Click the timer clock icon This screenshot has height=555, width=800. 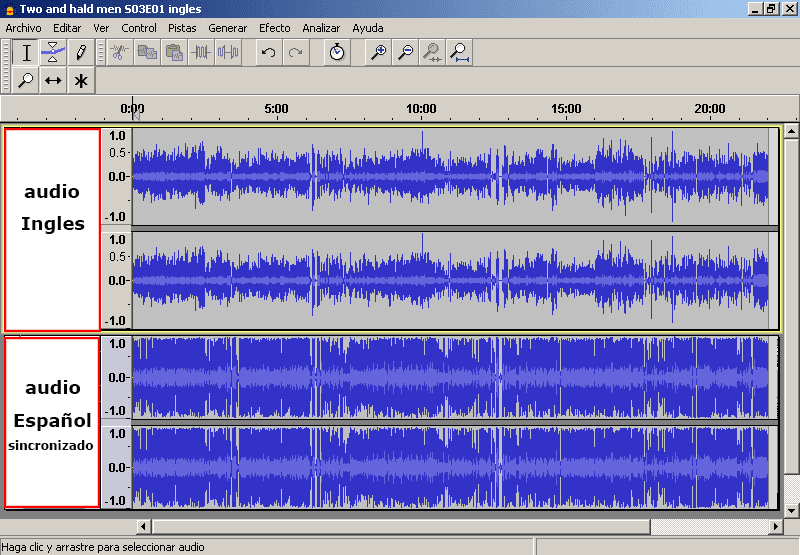[x=337, y=53]
